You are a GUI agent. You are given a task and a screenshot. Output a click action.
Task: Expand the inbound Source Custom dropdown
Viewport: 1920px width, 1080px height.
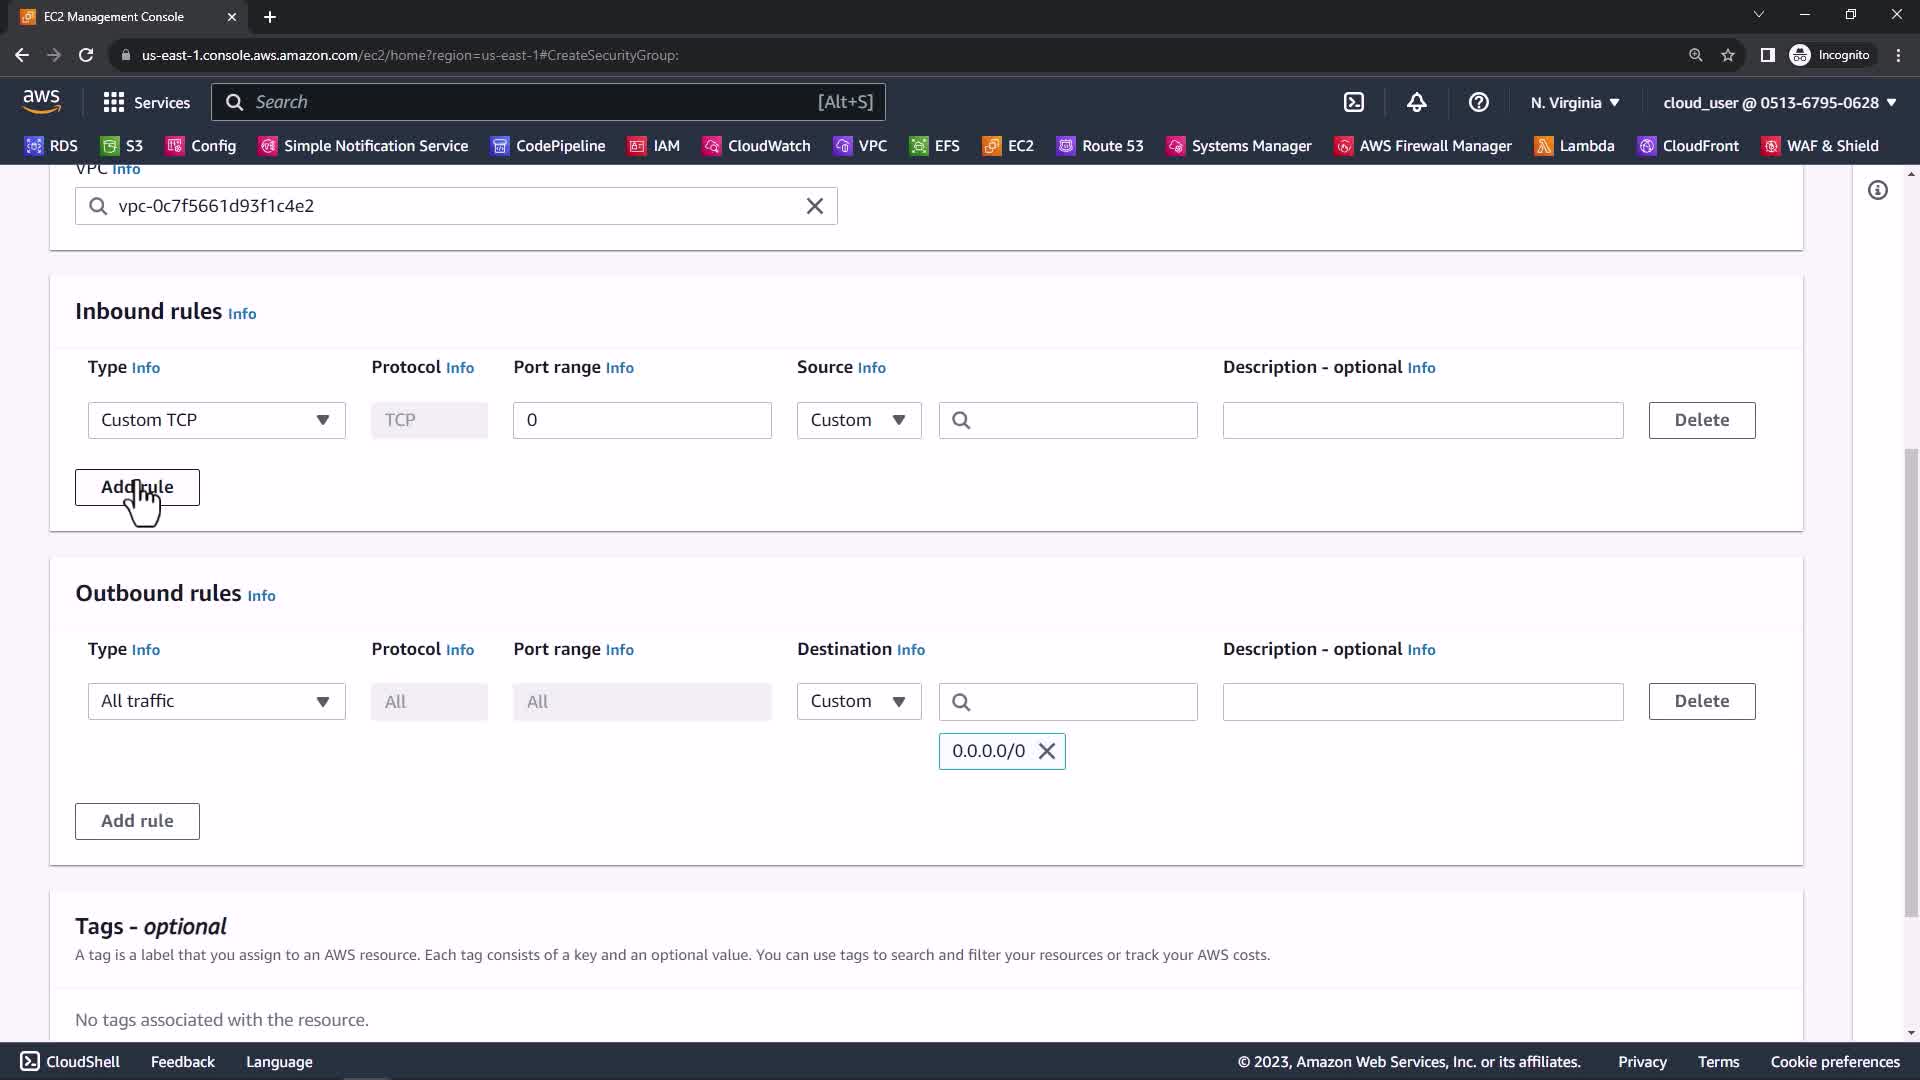coord(858,420)
